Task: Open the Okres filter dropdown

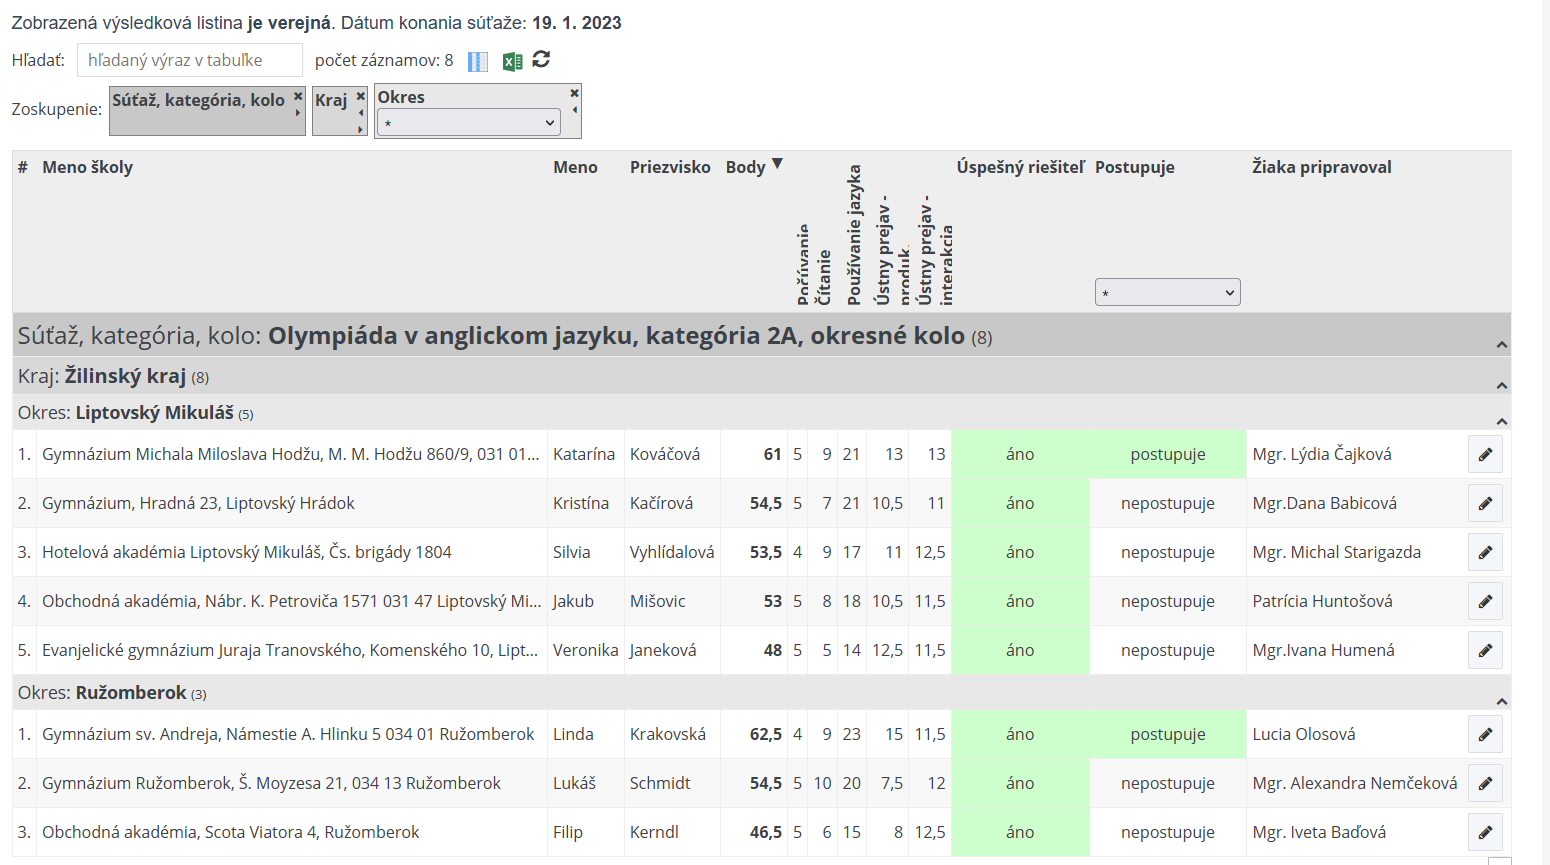Action: [x=468, y=123]
